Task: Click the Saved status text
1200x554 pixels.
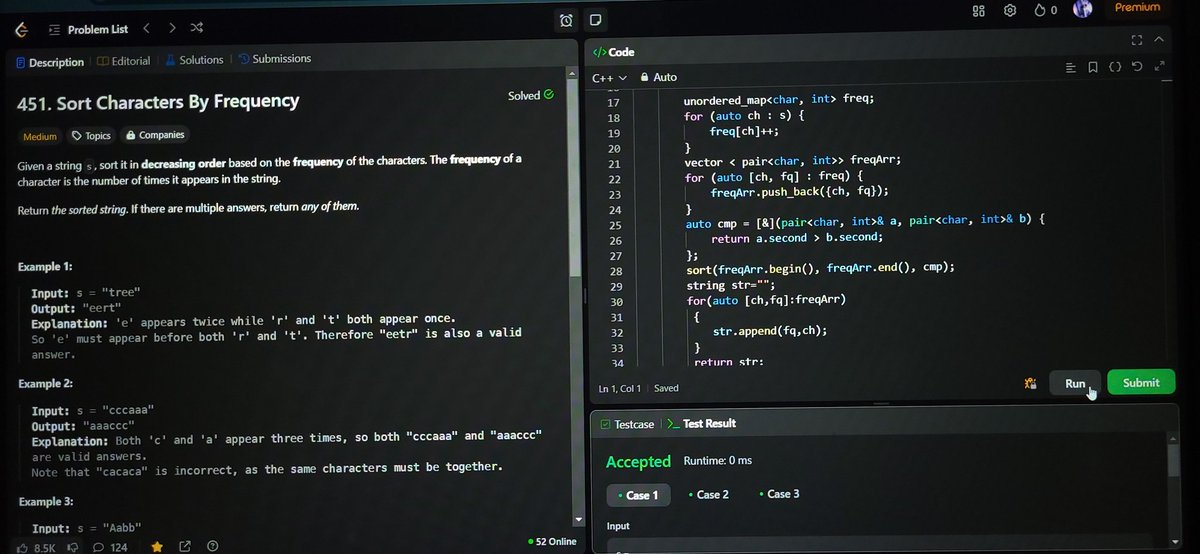Action: (x=666, y=388)
